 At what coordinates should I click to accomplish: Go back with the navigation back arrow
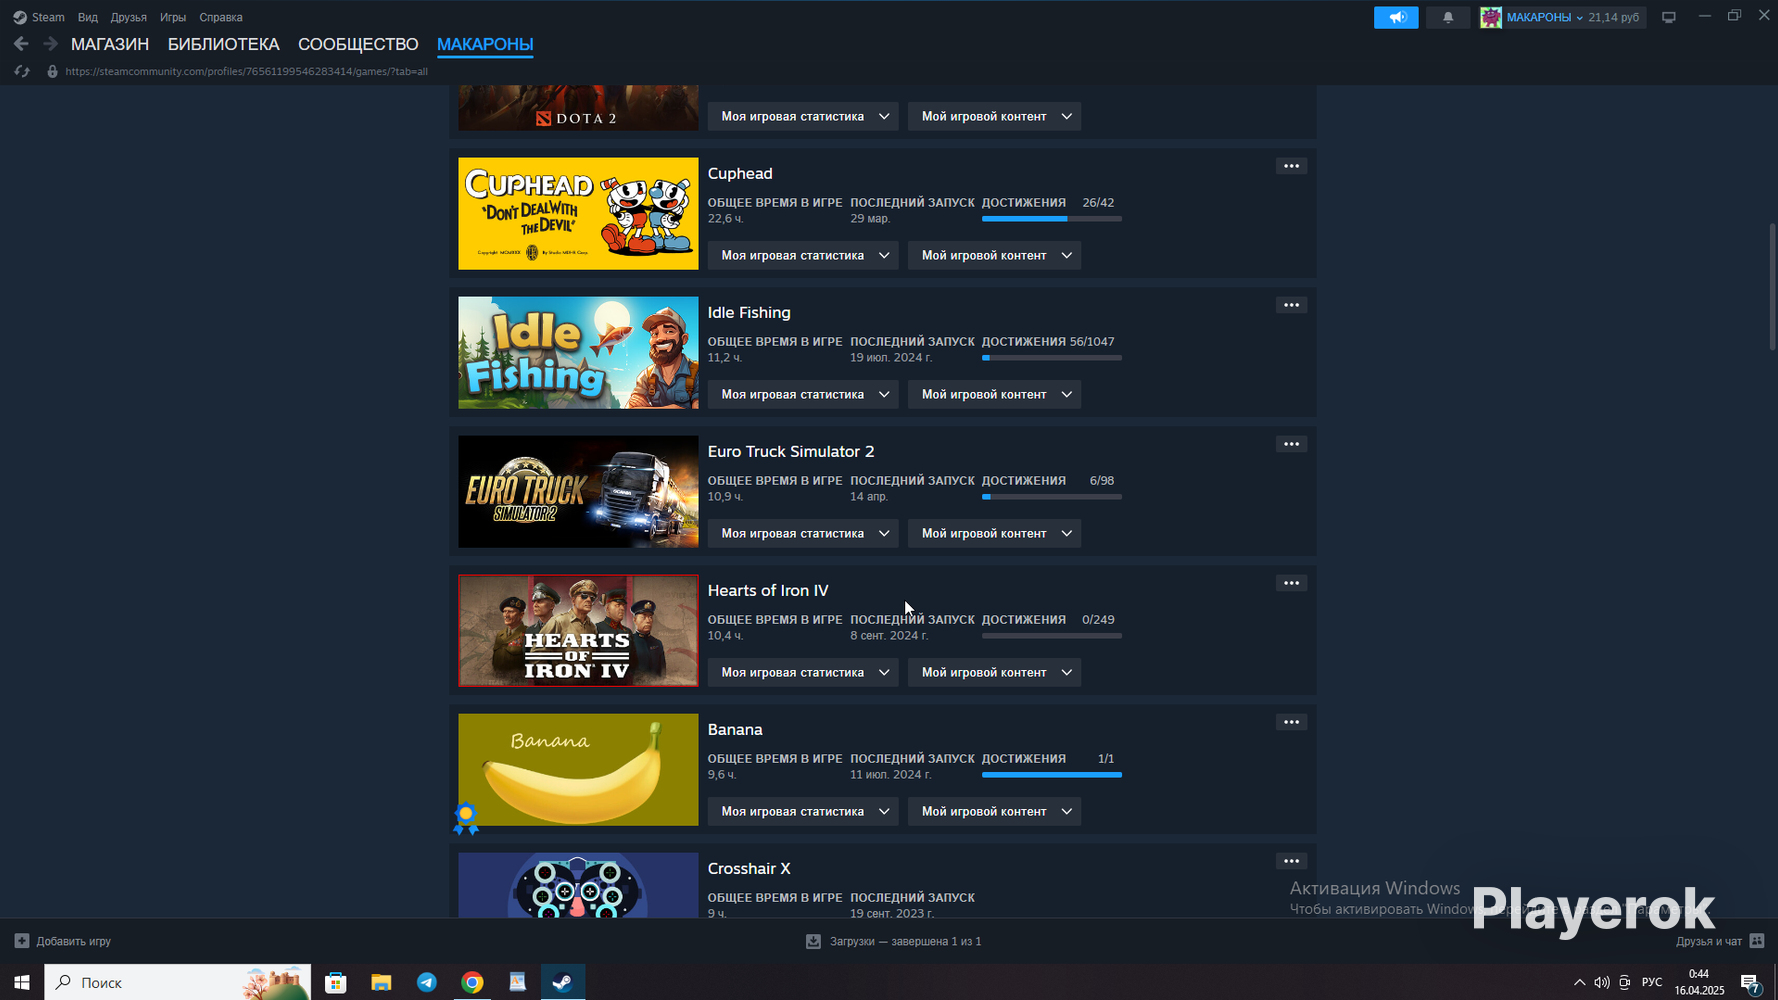click(21, 44)
